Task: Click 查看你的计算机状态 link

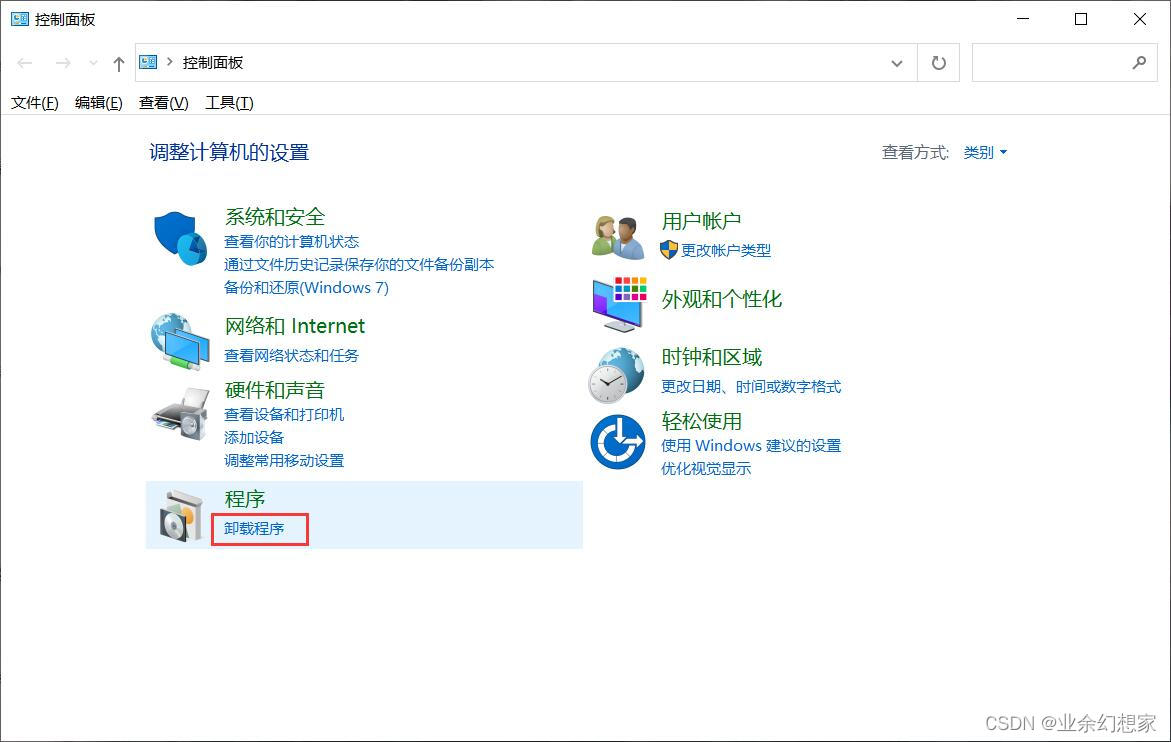Action: pos(291,242)
